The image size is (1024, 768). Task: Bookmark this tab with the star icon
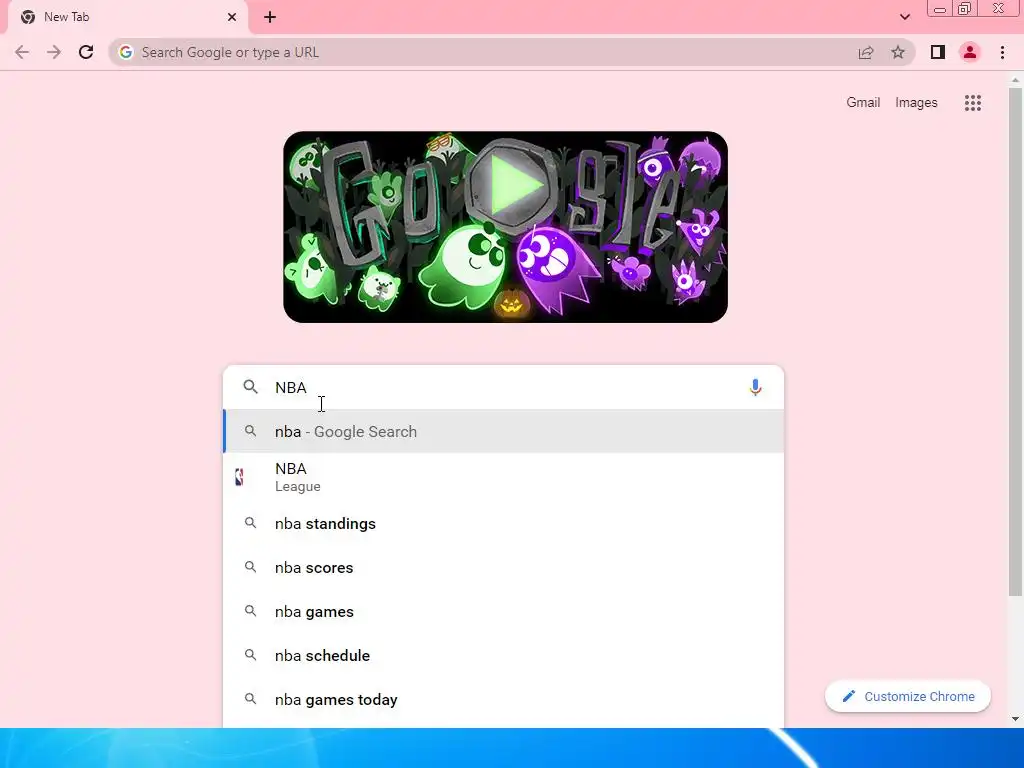point(898,52)
